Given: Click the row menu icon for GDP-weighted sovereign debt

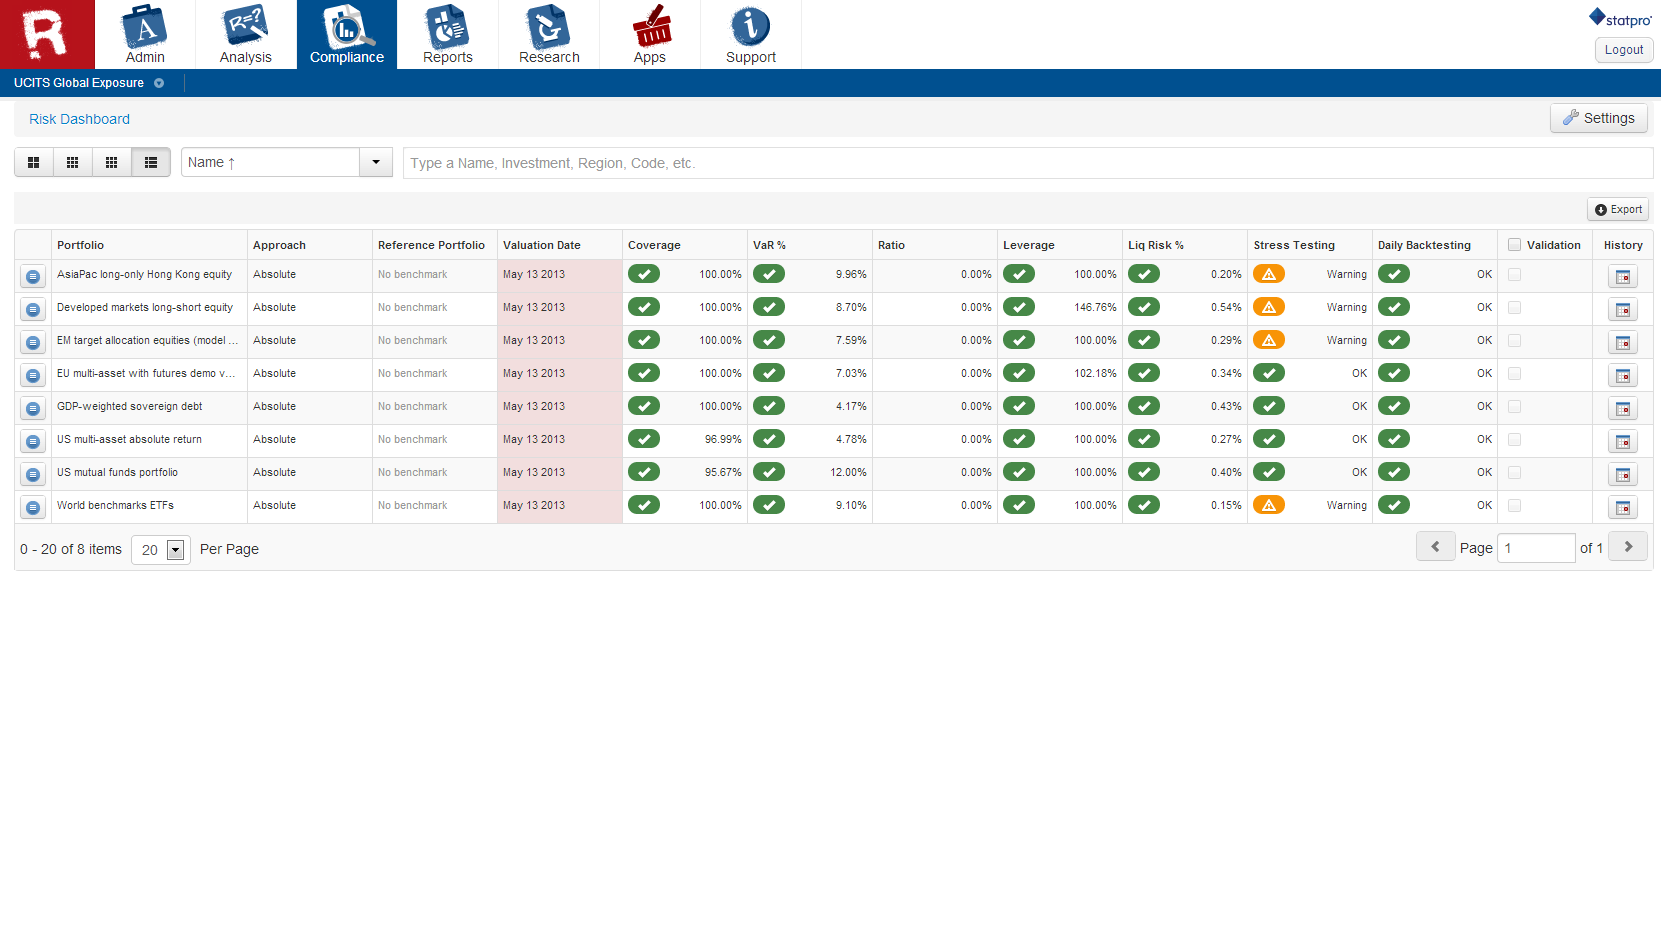Looking at the screenshot, I should point(33,409).
